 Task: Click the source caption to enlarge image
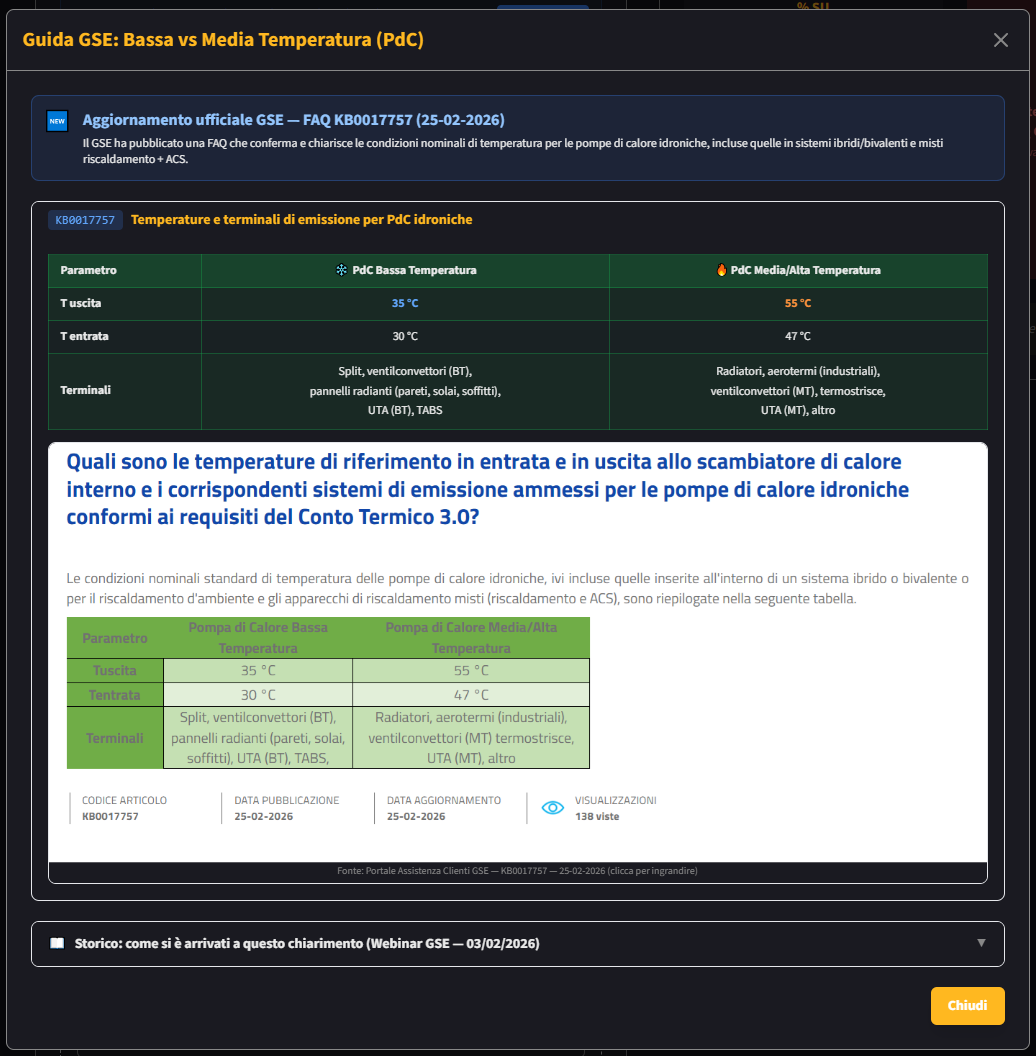coord(517,871)
